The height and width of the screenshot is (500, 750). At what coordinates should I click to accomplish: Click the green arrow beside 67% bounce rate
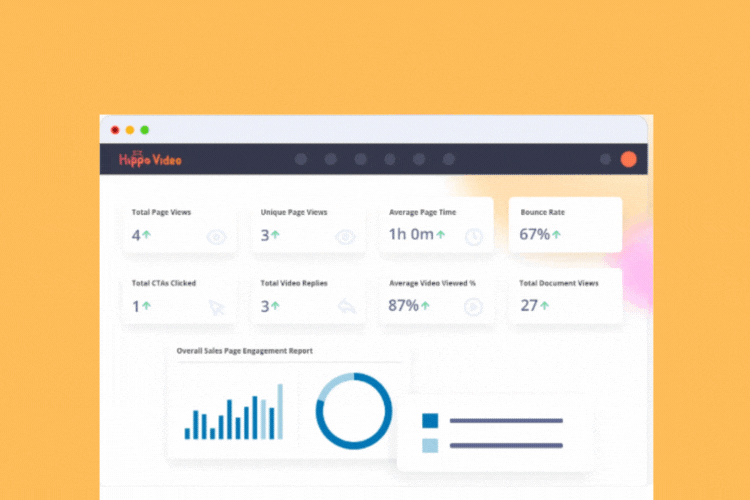pyautogui.click(x=556, y=234)
